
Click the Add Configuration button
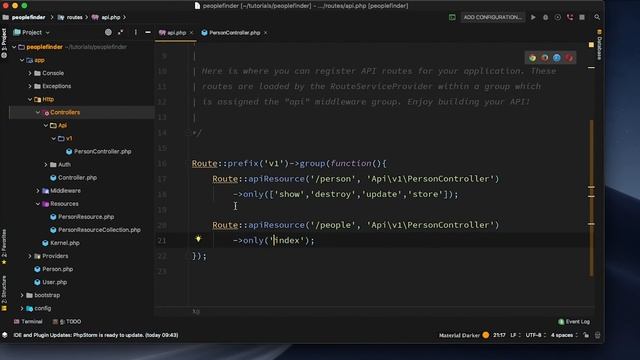pos(493,17)
